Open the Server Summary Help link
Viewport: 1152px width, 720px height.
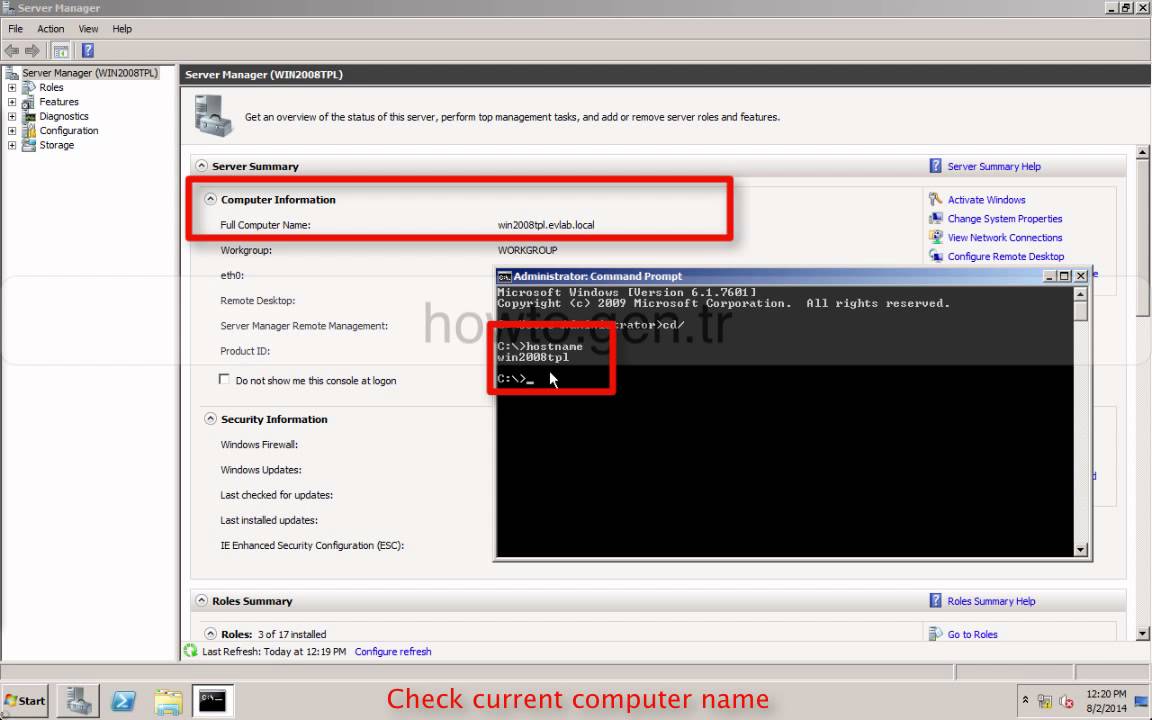pyautogui.click(x=993, y=167)
